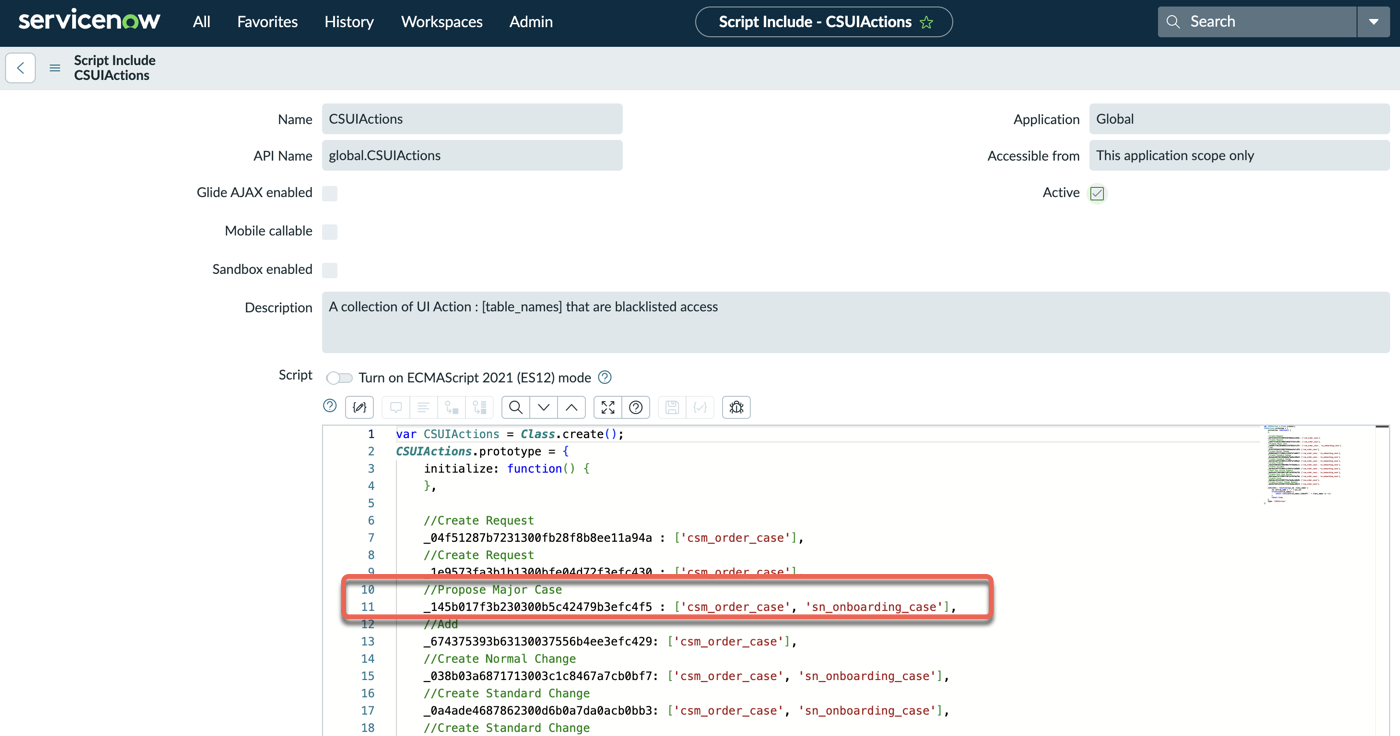Click the check syntax icon in toolbar
The image size is (1400, 736).
click(x=700, y=407)
